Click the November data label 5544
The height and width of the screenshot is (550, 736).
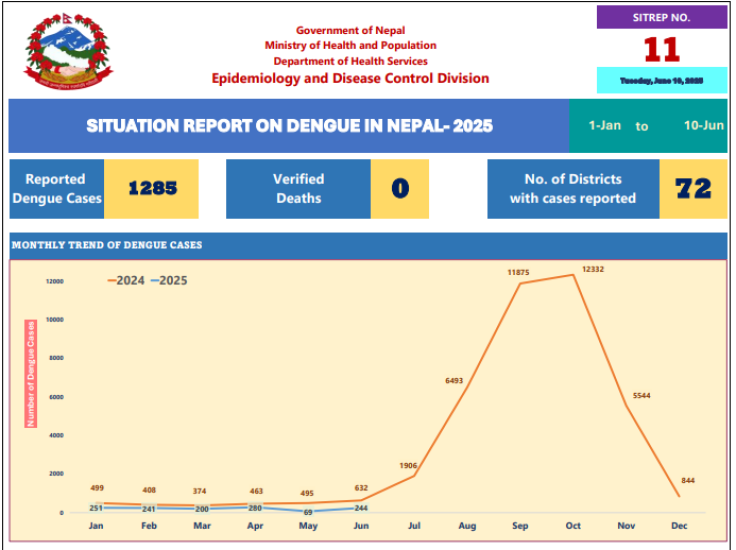coord(642,396)
